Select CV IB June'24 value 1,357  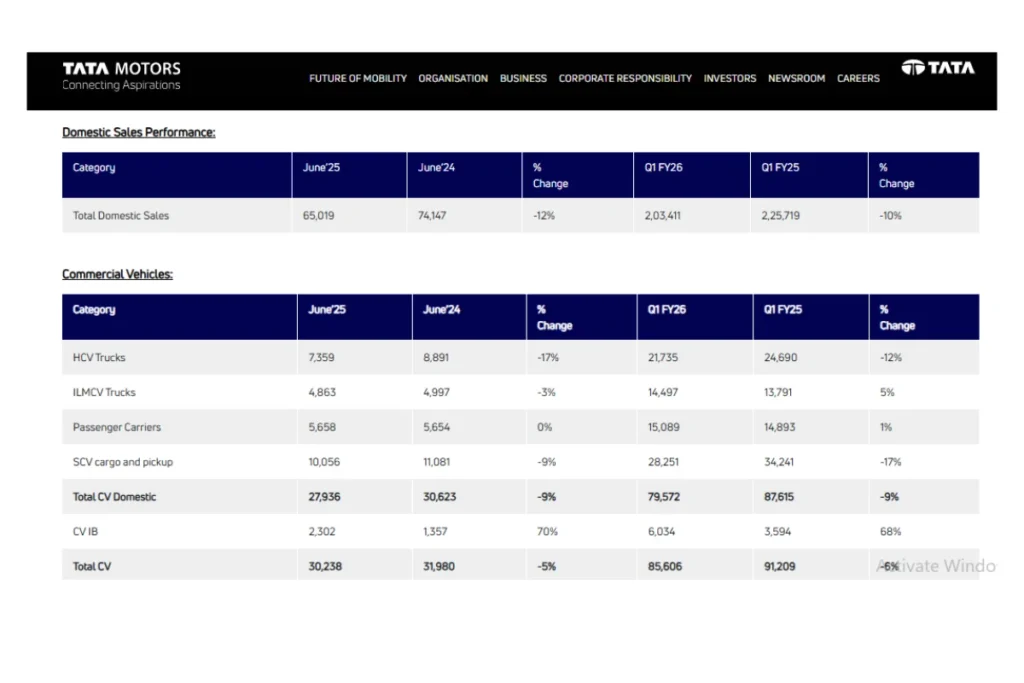[435, 532]
